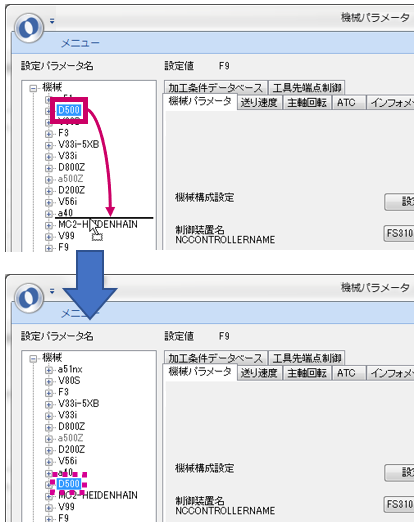Image resolution: width=415 pixels, height=526 pixels.
Task: Open メニュー in the top window
Action: tap(80, 43)
